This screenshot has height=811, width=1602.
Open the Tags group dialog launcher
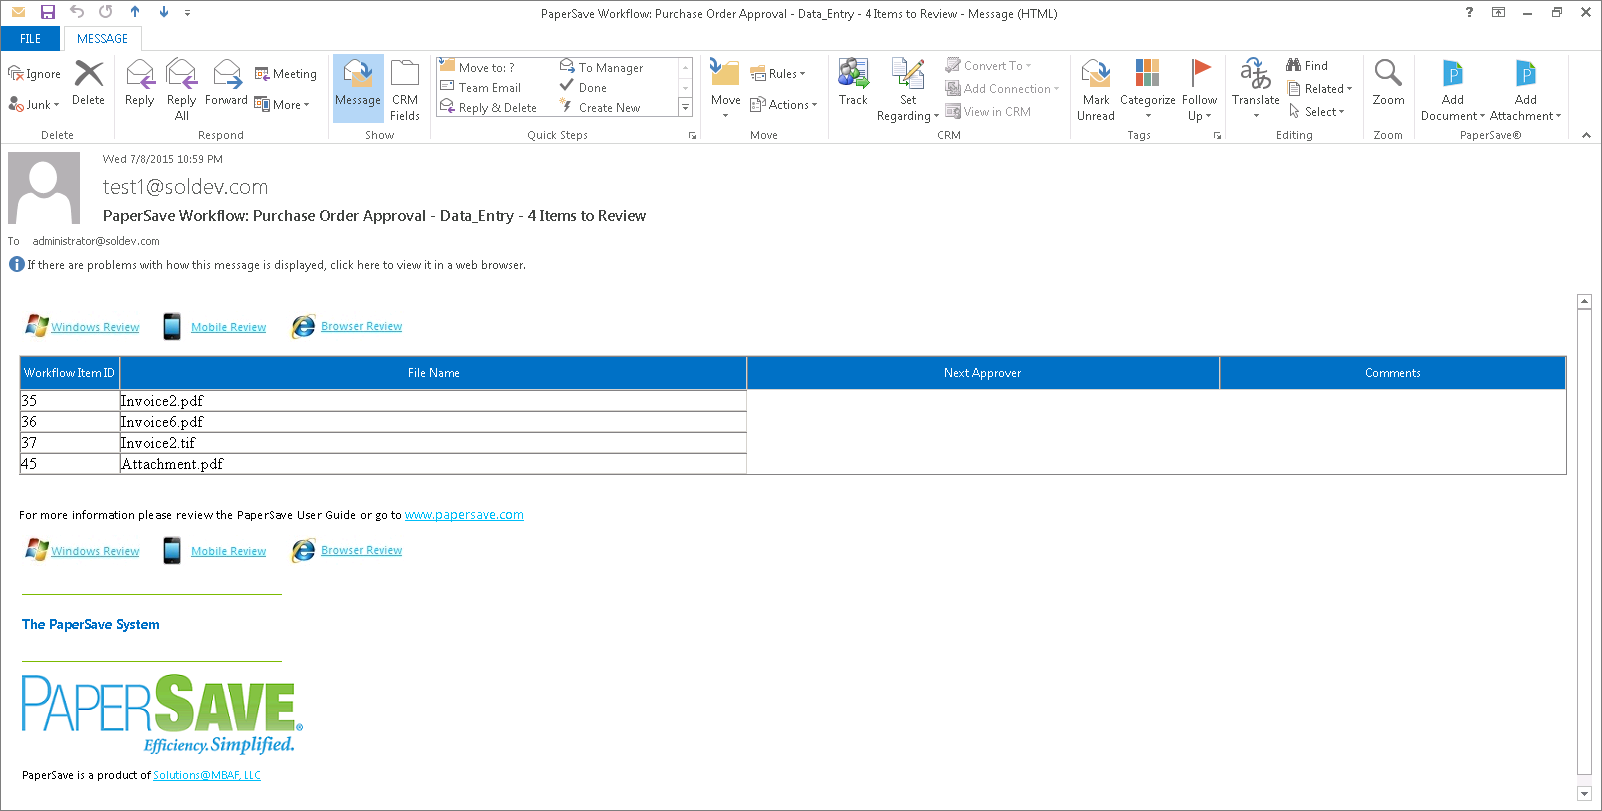pos(1217,135)
